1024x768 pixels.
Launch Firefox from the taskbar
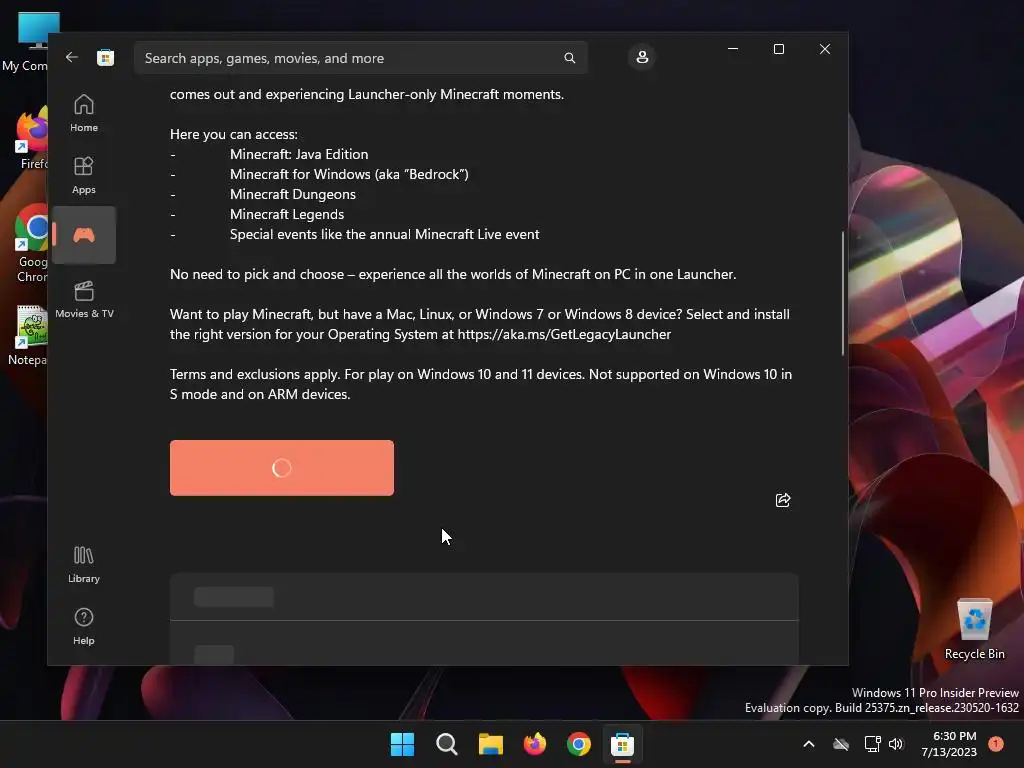(x=535, y=744)
